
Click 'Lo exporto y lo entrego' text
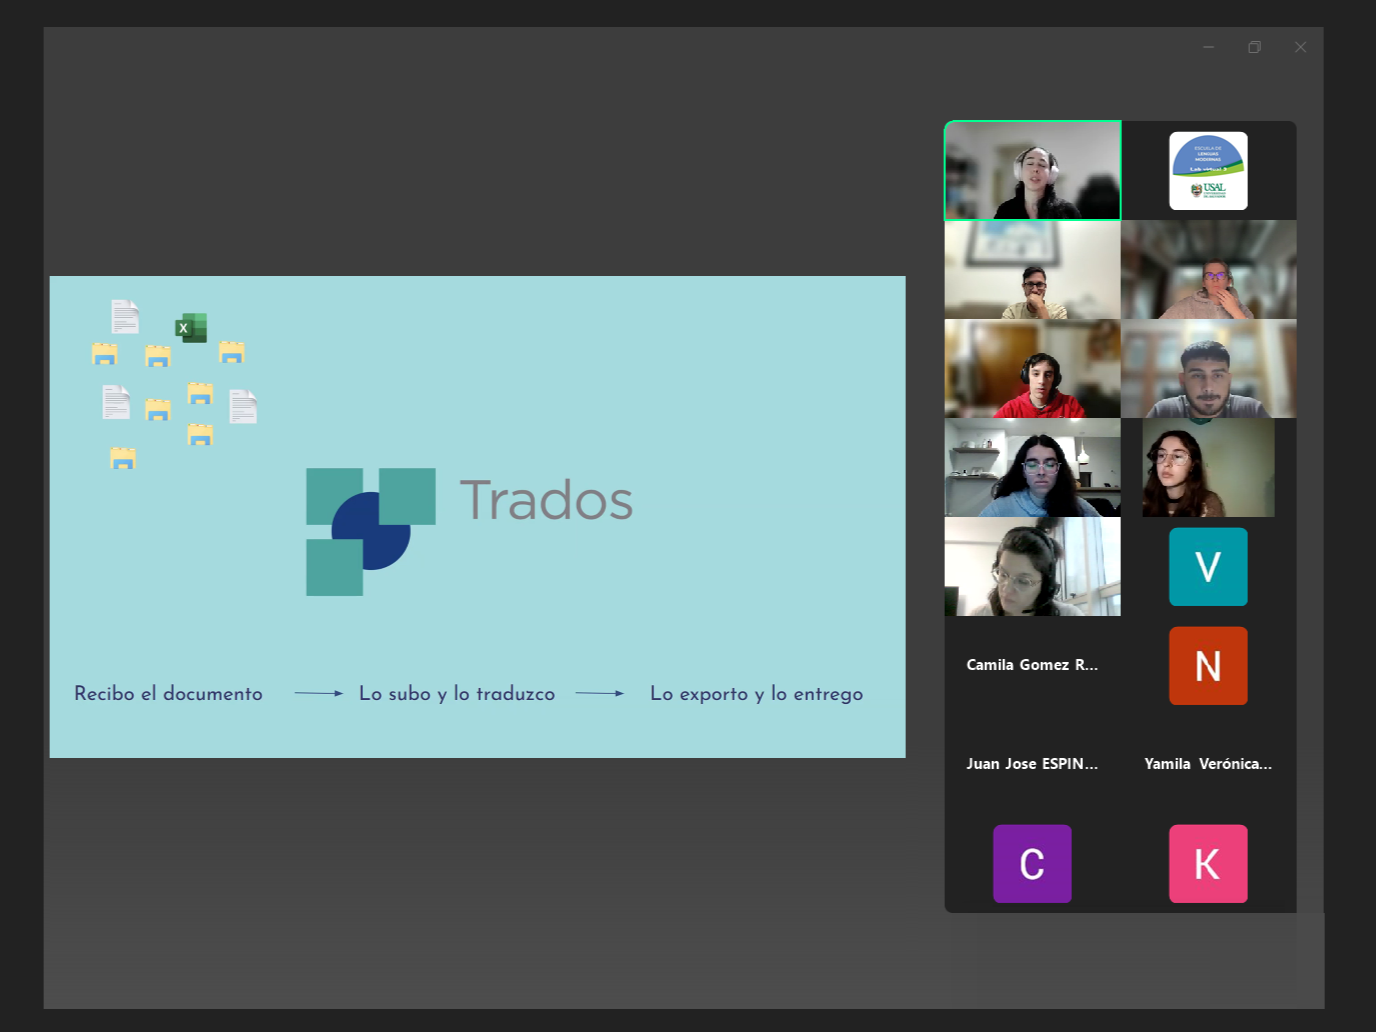click(x=757, y=694)
